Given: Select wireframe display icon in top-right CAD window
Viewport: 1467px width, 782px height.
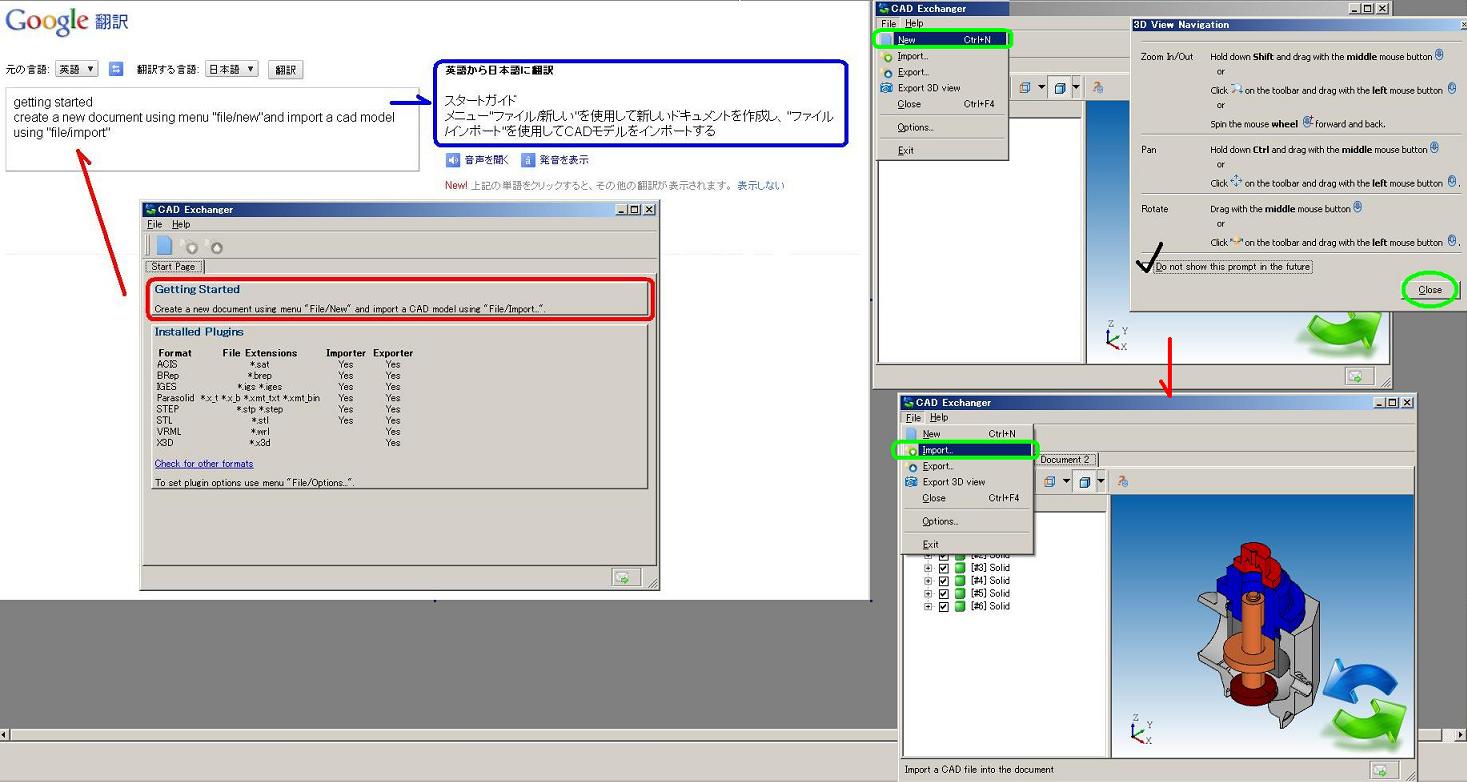Looking at the screenshot, I should (1025, 88).
